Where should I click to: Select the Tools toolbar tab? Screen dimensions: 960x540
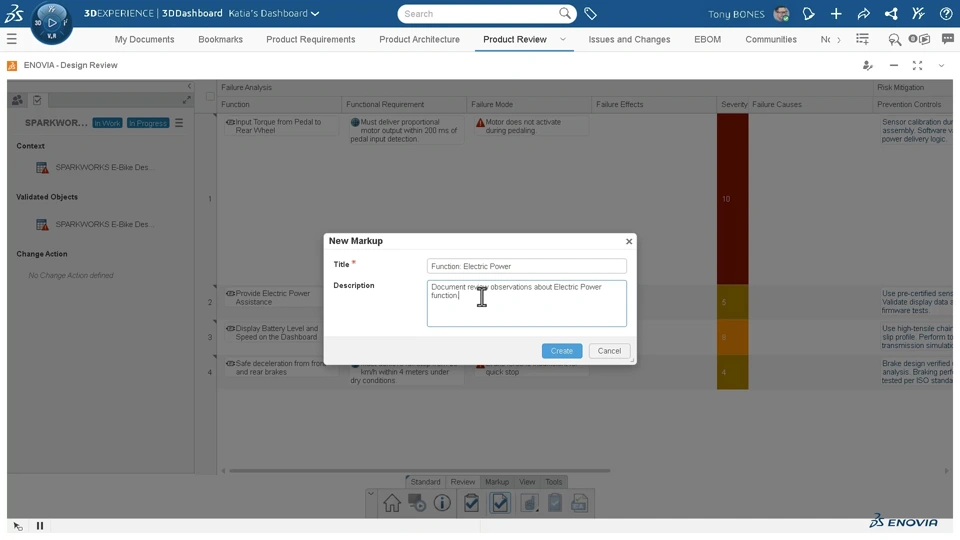[x=553, y=482]
